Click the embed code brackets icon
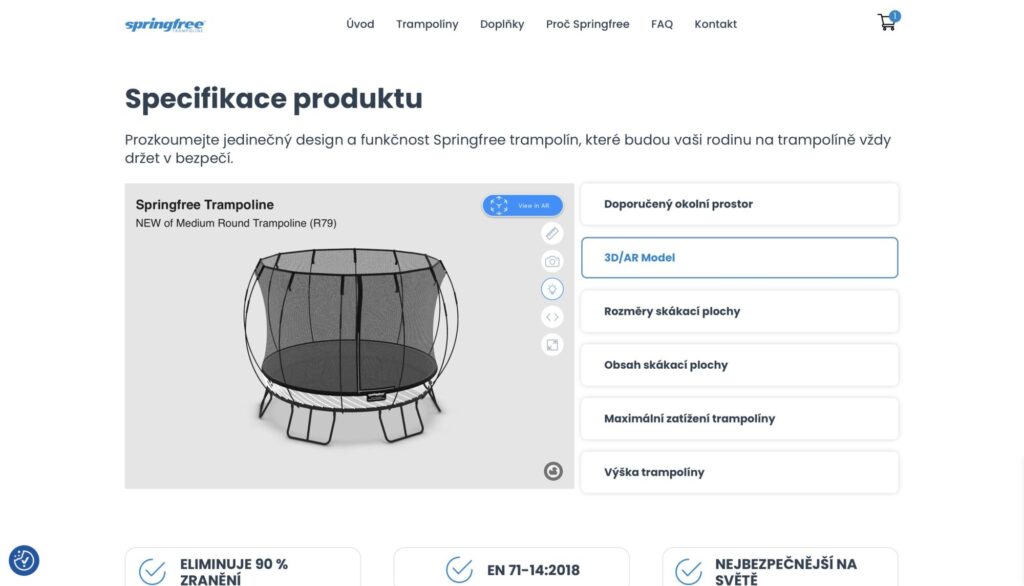 click(x=552, y=317)
